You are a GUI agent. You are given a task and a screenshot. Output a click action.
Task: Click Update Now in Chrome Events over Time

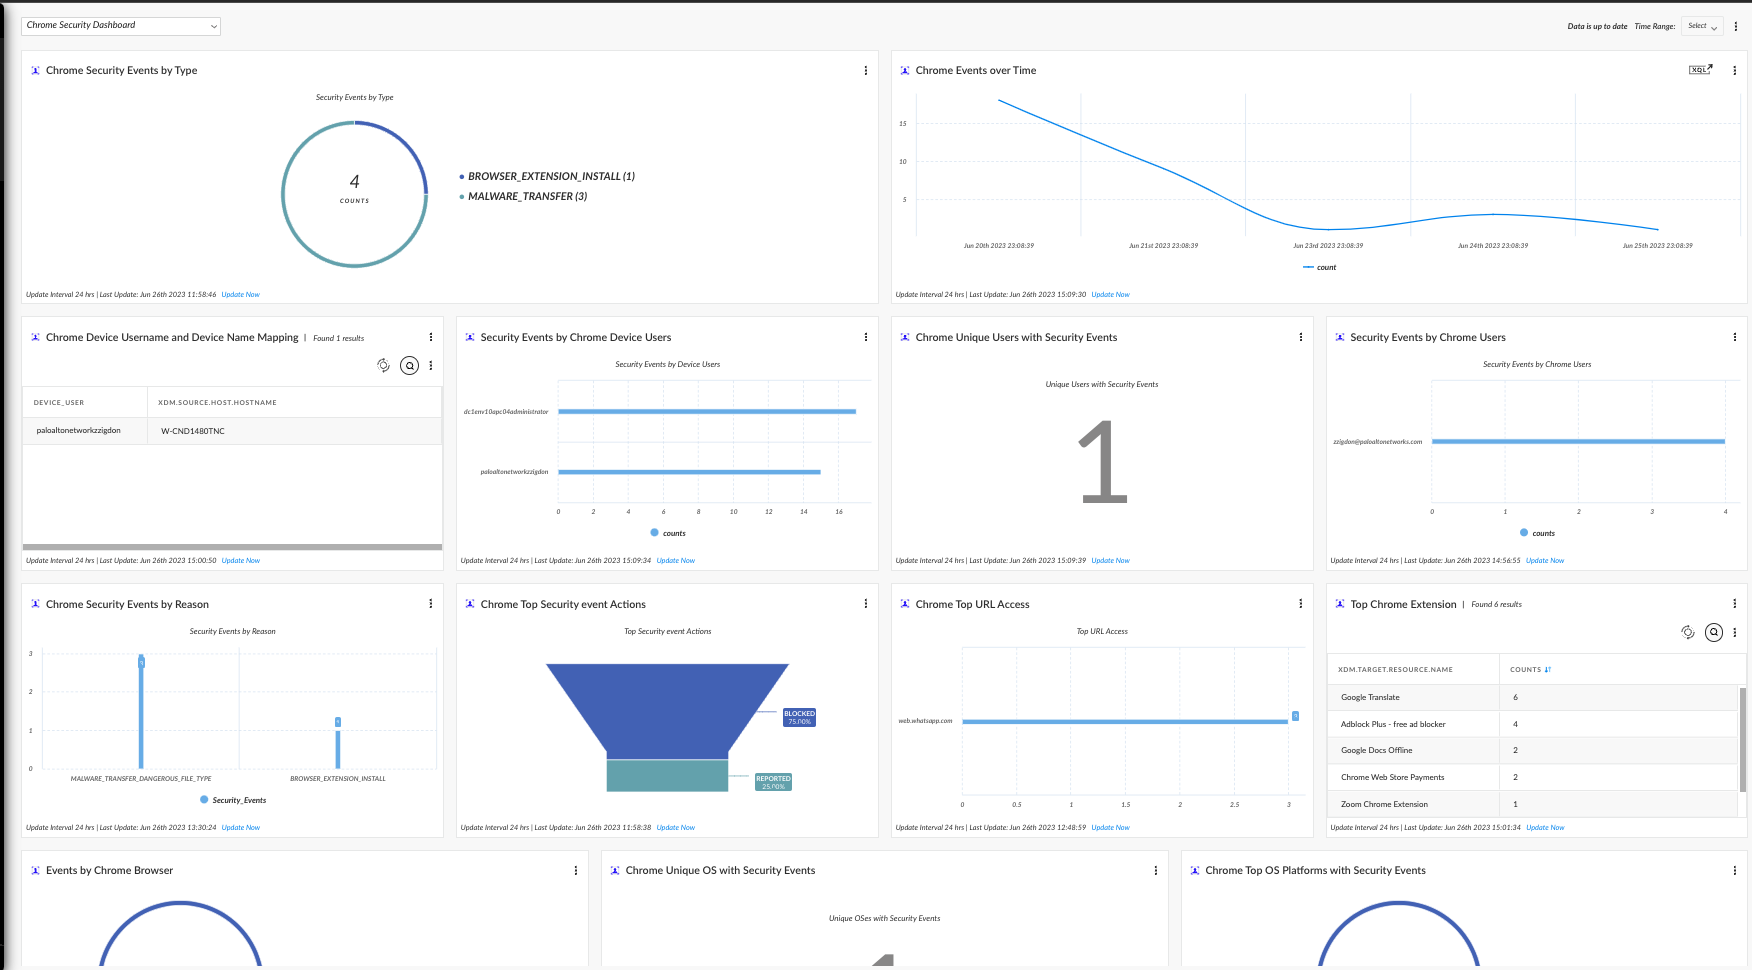[1111, 295]
